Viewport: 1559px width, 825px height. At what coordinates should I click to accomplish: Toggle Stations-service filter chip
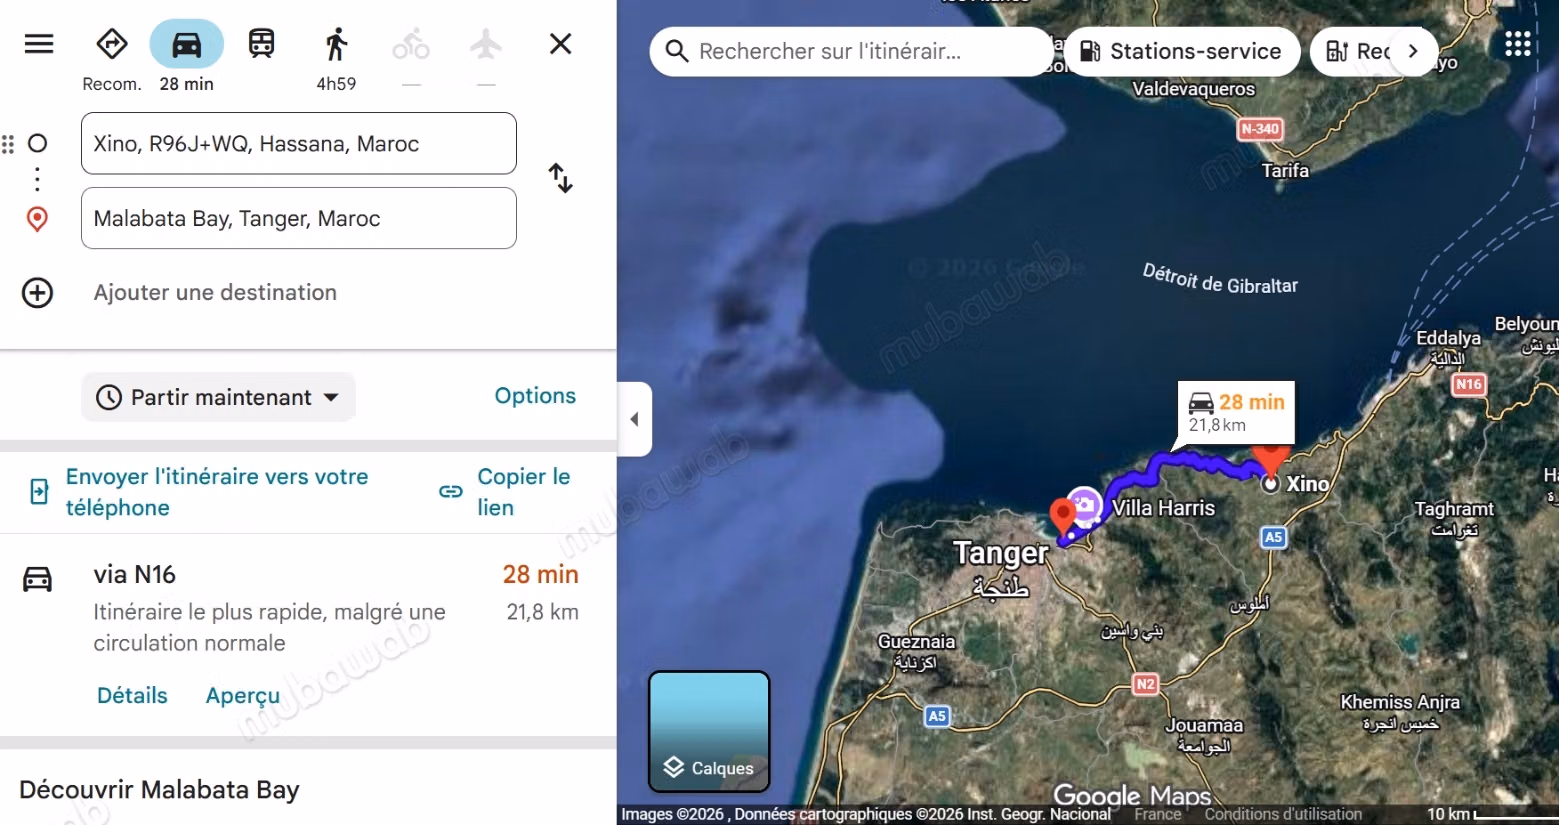(x=1182, y=51)
